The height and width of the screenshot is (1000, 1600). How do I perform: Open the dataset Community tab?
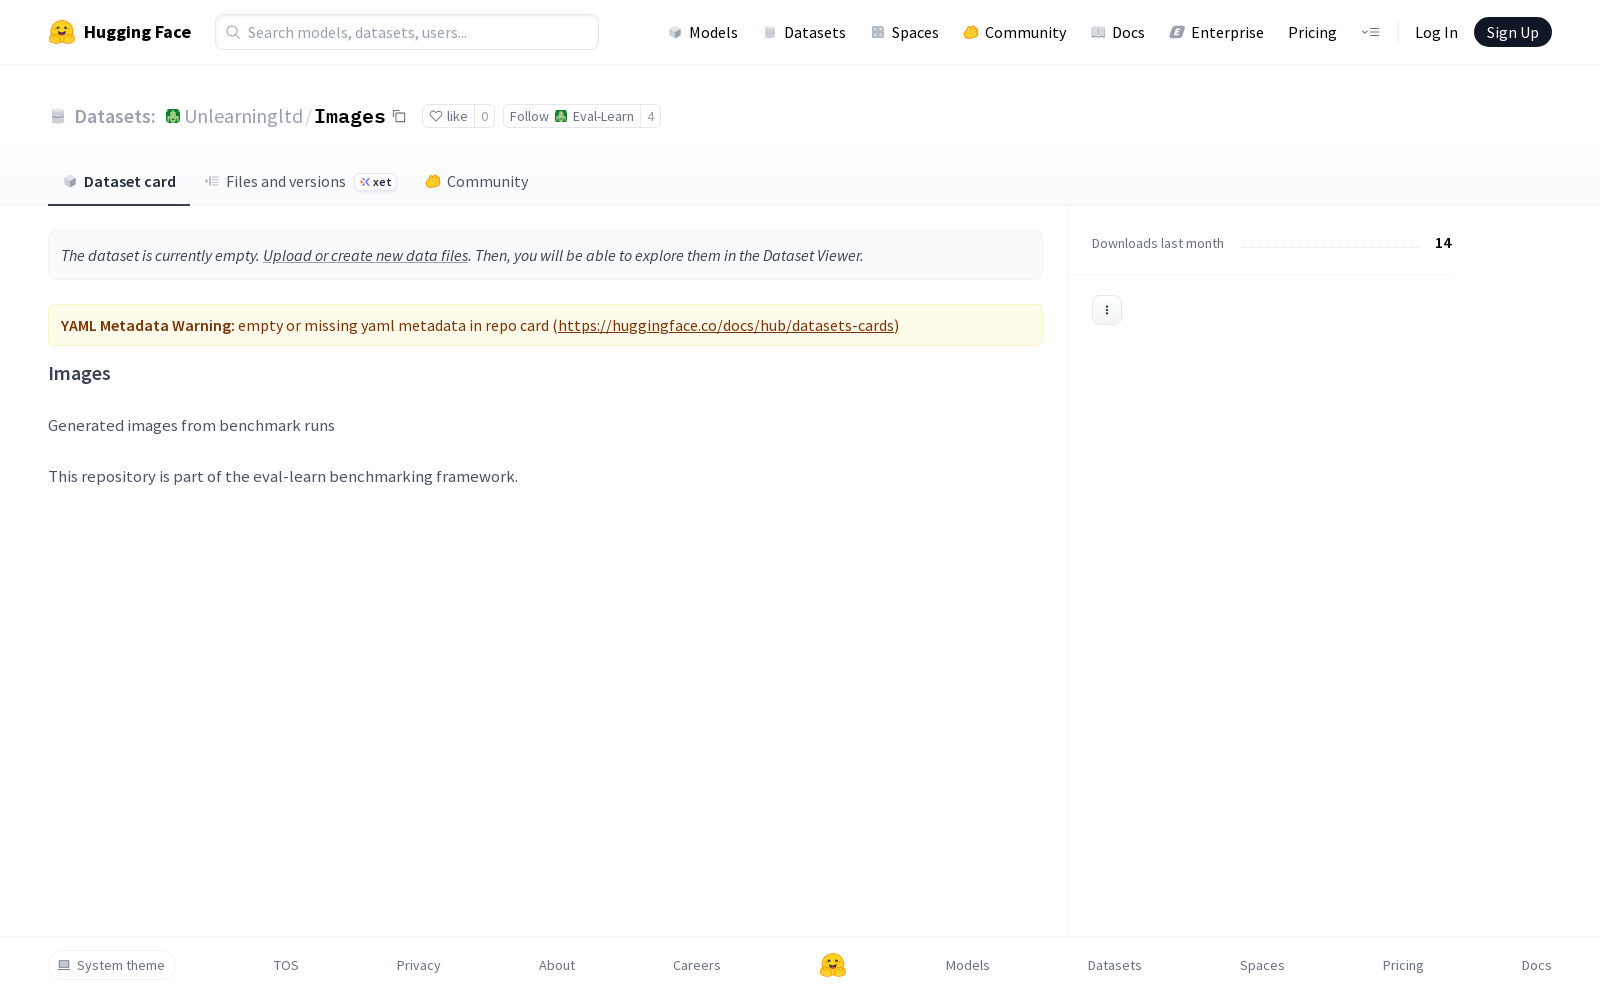coord(476,181)
